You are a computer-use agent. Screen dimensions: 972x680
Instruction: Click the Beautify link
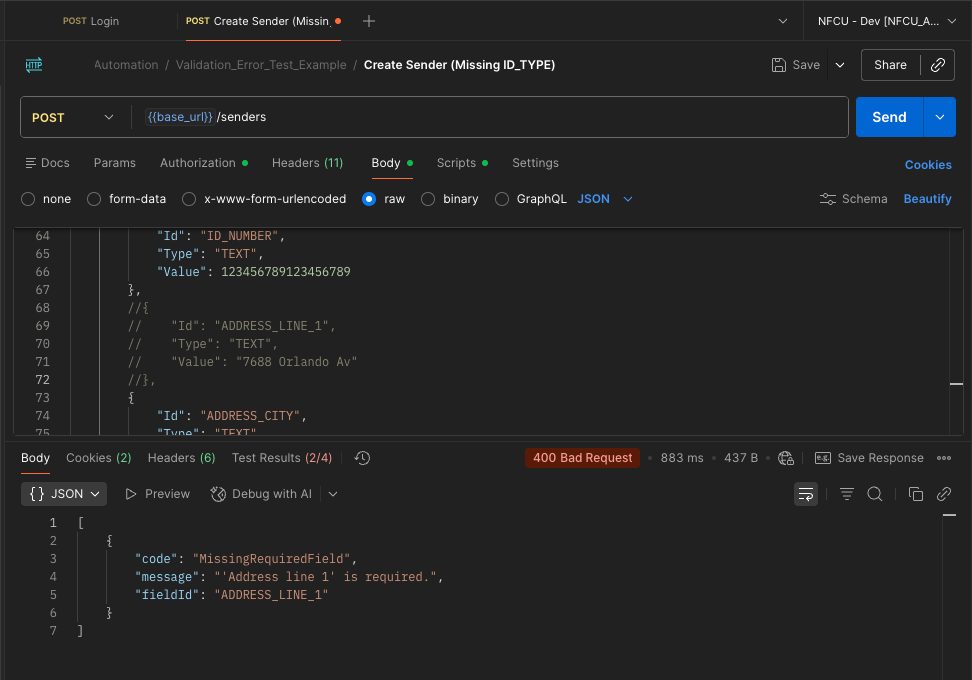927,199
